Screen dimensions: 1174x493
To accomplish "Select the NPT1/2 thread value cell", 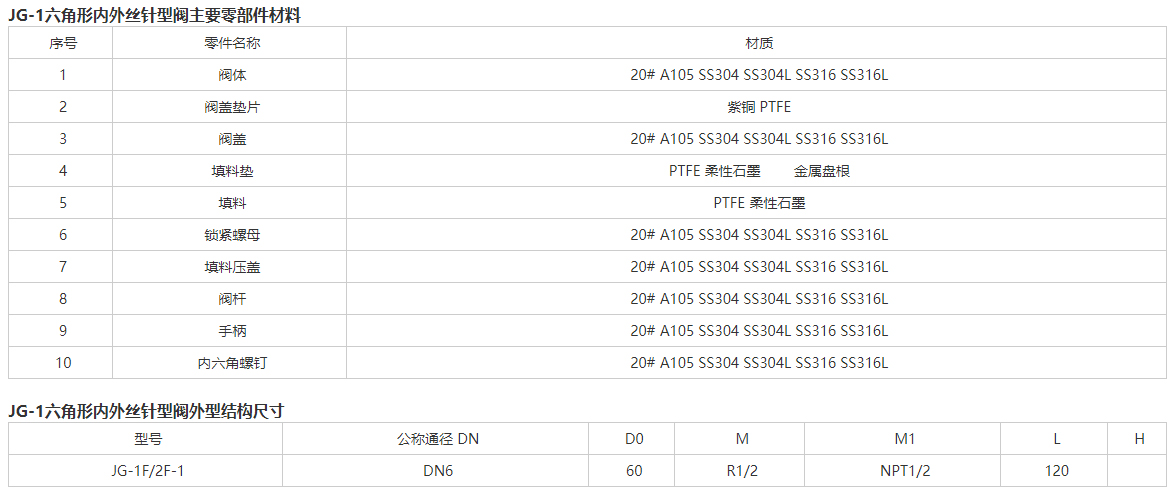I will tap(905, 471).
